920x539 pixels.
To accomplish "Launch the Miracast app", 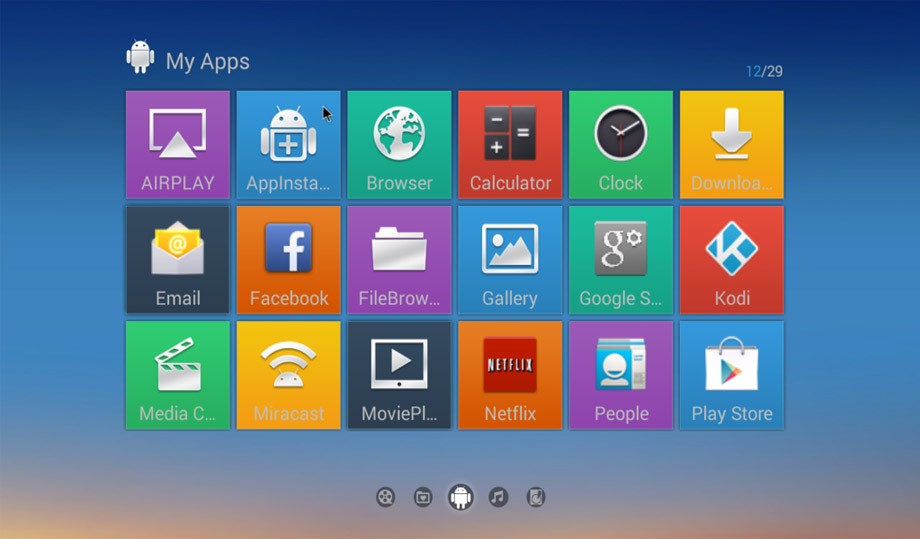I will click(288, 375).
